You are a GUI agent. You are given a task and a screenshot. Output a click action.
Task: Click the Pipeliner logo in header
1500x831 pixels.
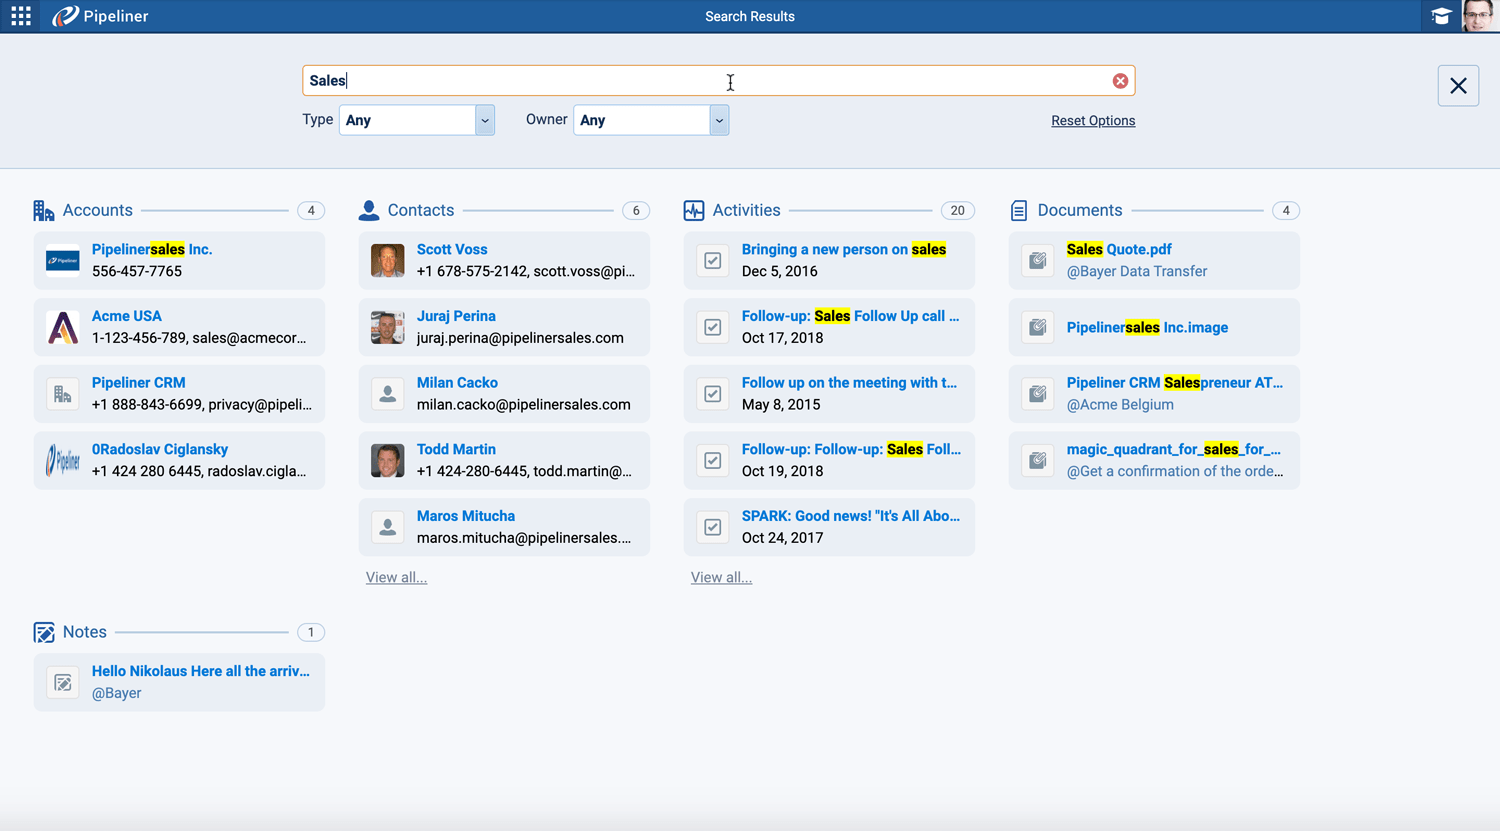click(101, 16)
